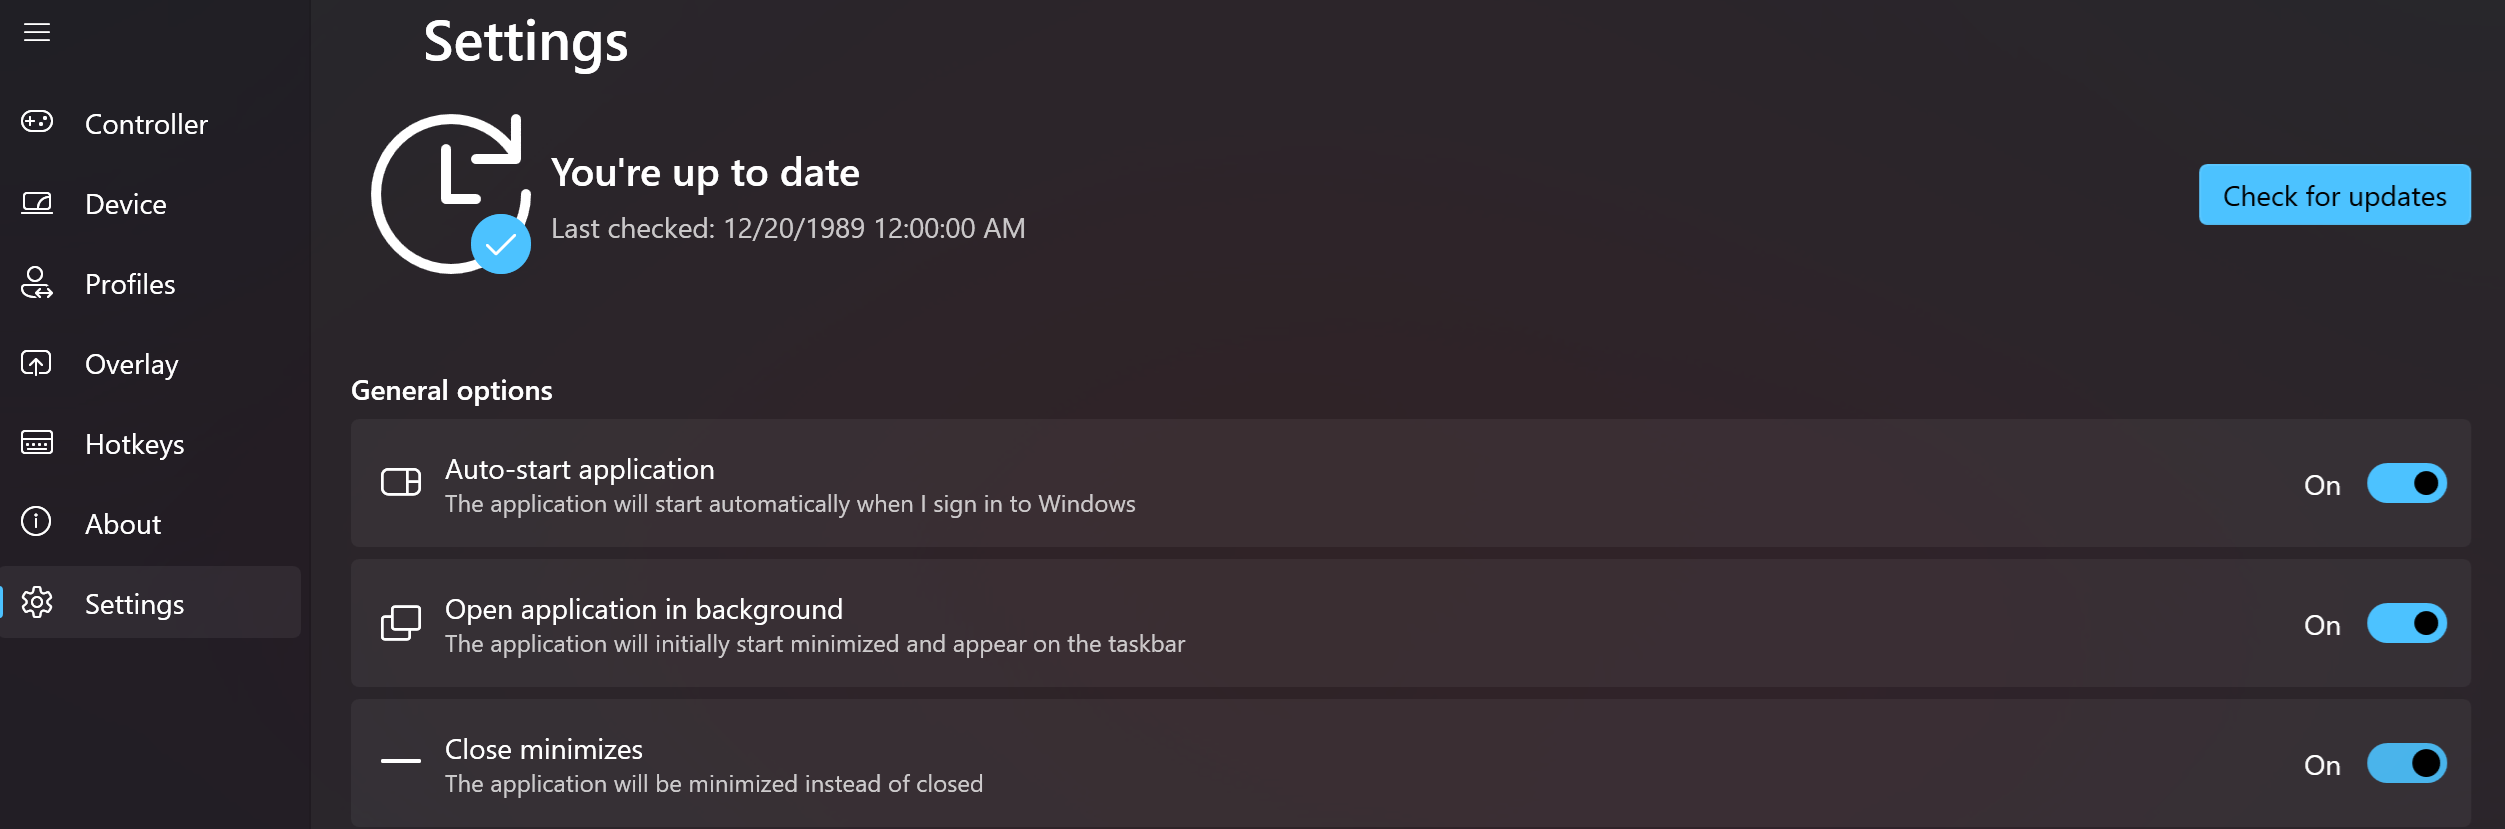Viewport: 2505px width, 829px height.
Task: Toggle the Close minimizes switch
Action: click(x=2406, y=764)
